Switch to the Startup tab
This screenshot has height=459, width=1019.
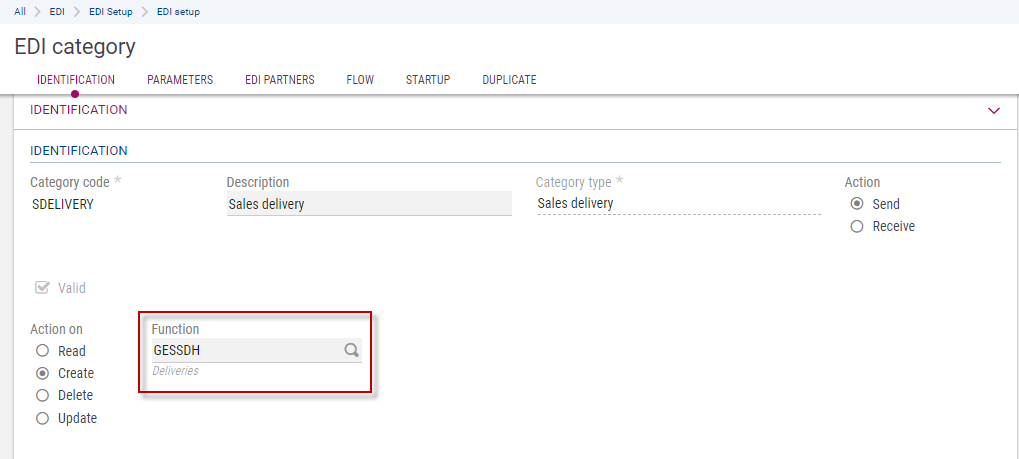click(x=428, y=80)
